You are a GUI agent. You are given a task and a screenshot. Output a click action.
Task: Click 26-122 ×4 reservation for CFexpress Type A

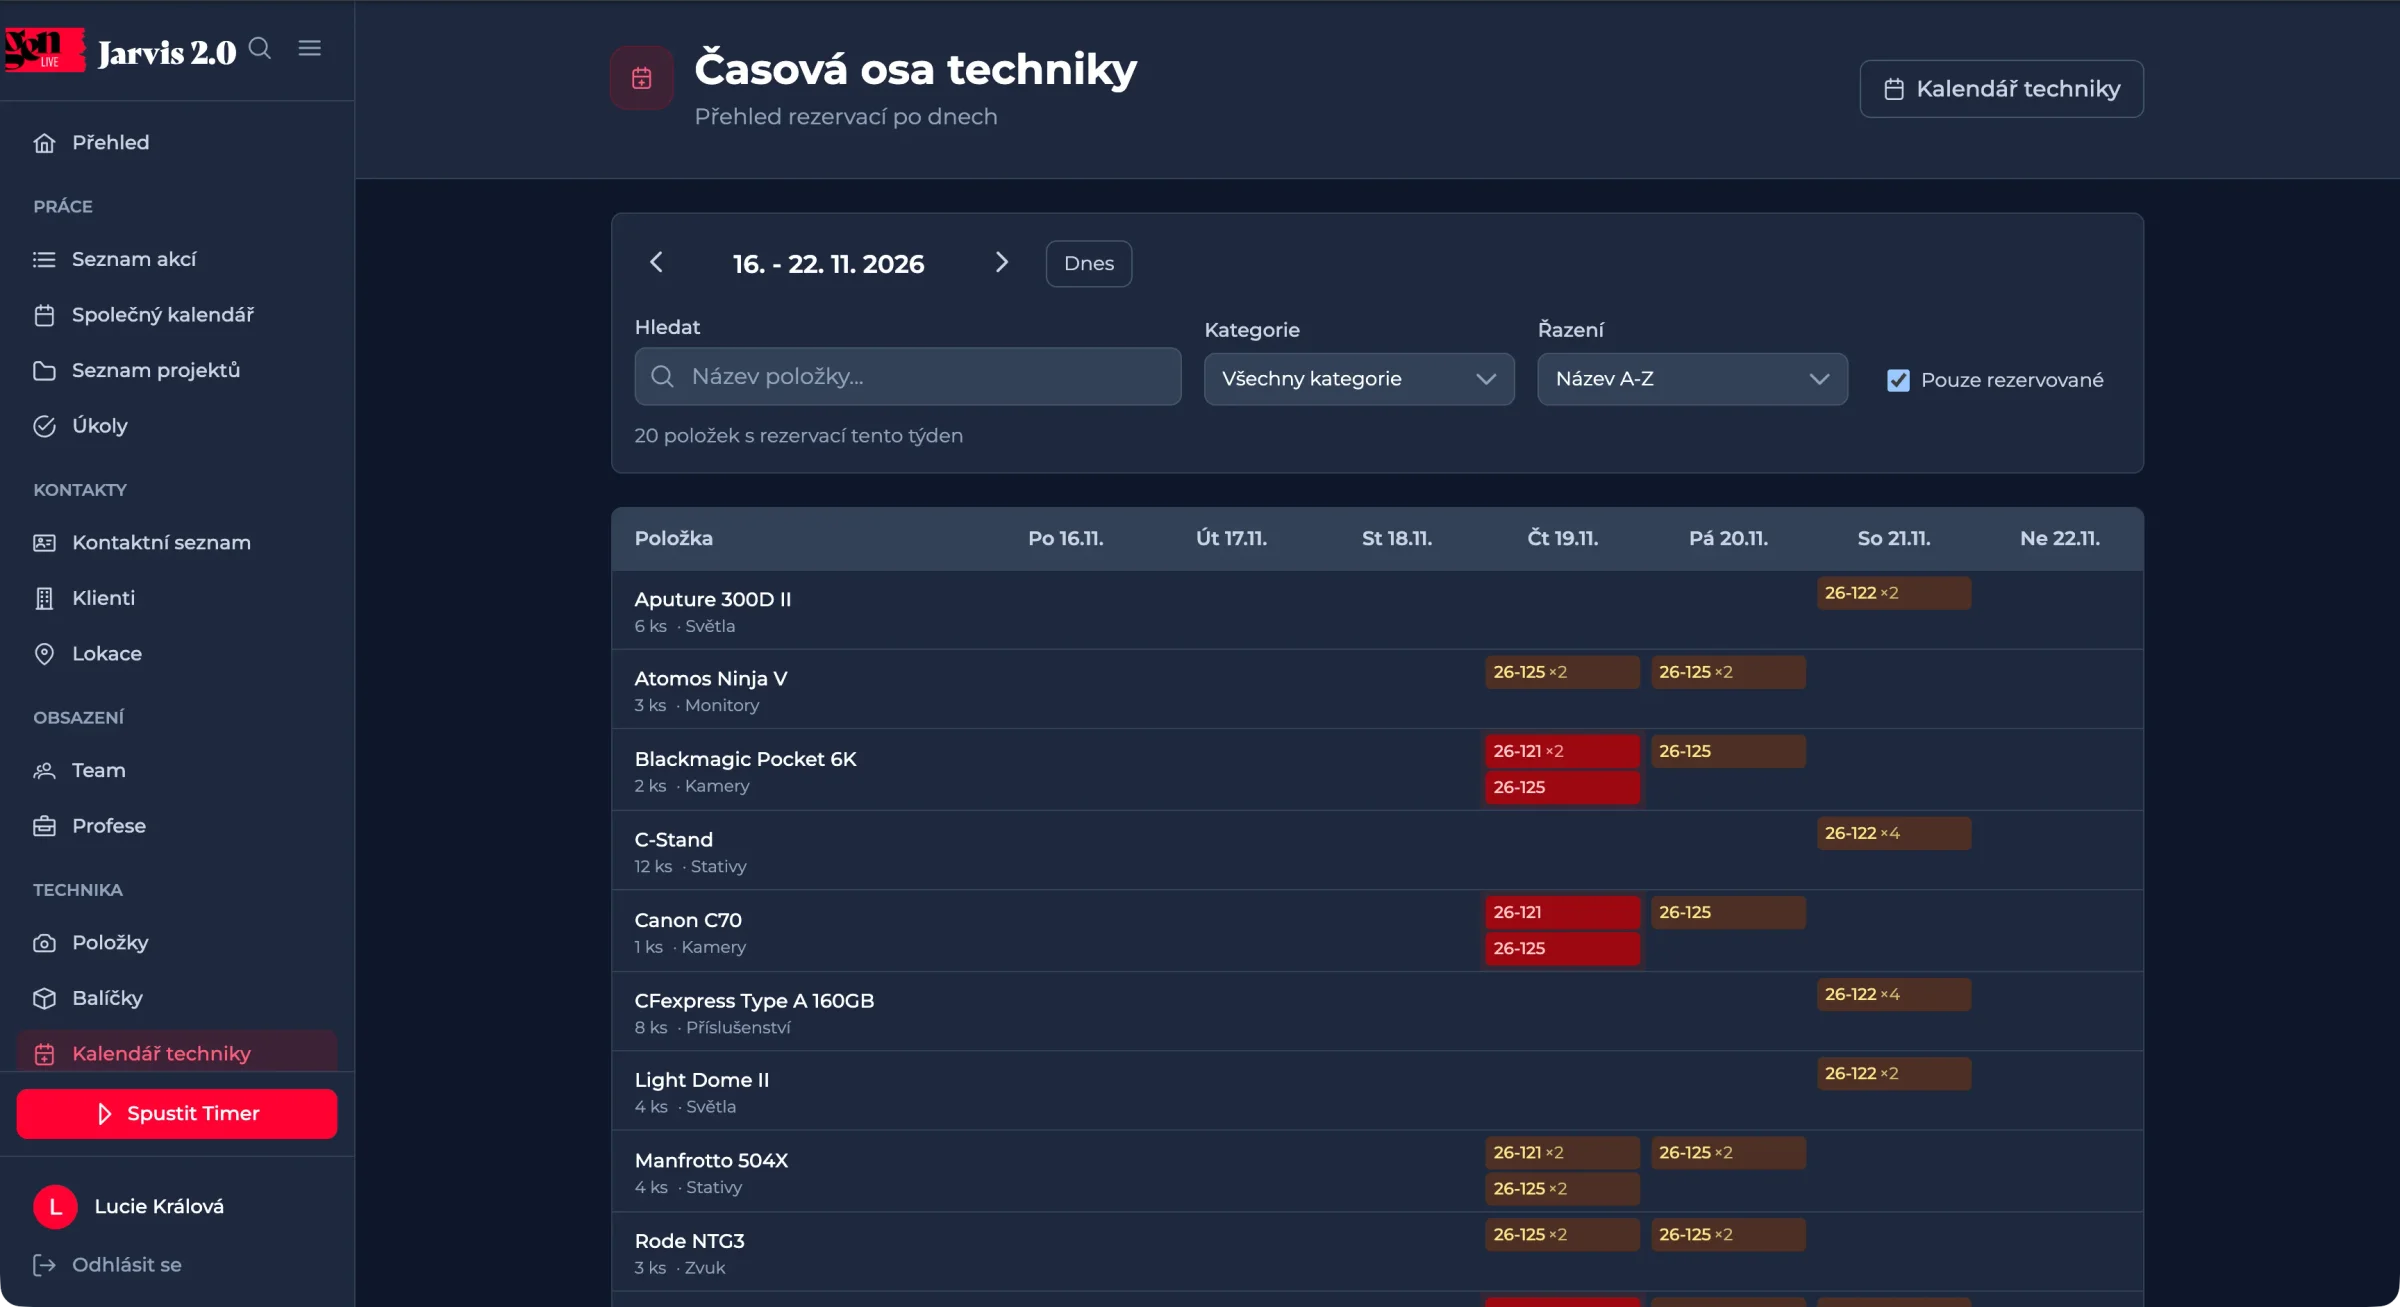1894,994
